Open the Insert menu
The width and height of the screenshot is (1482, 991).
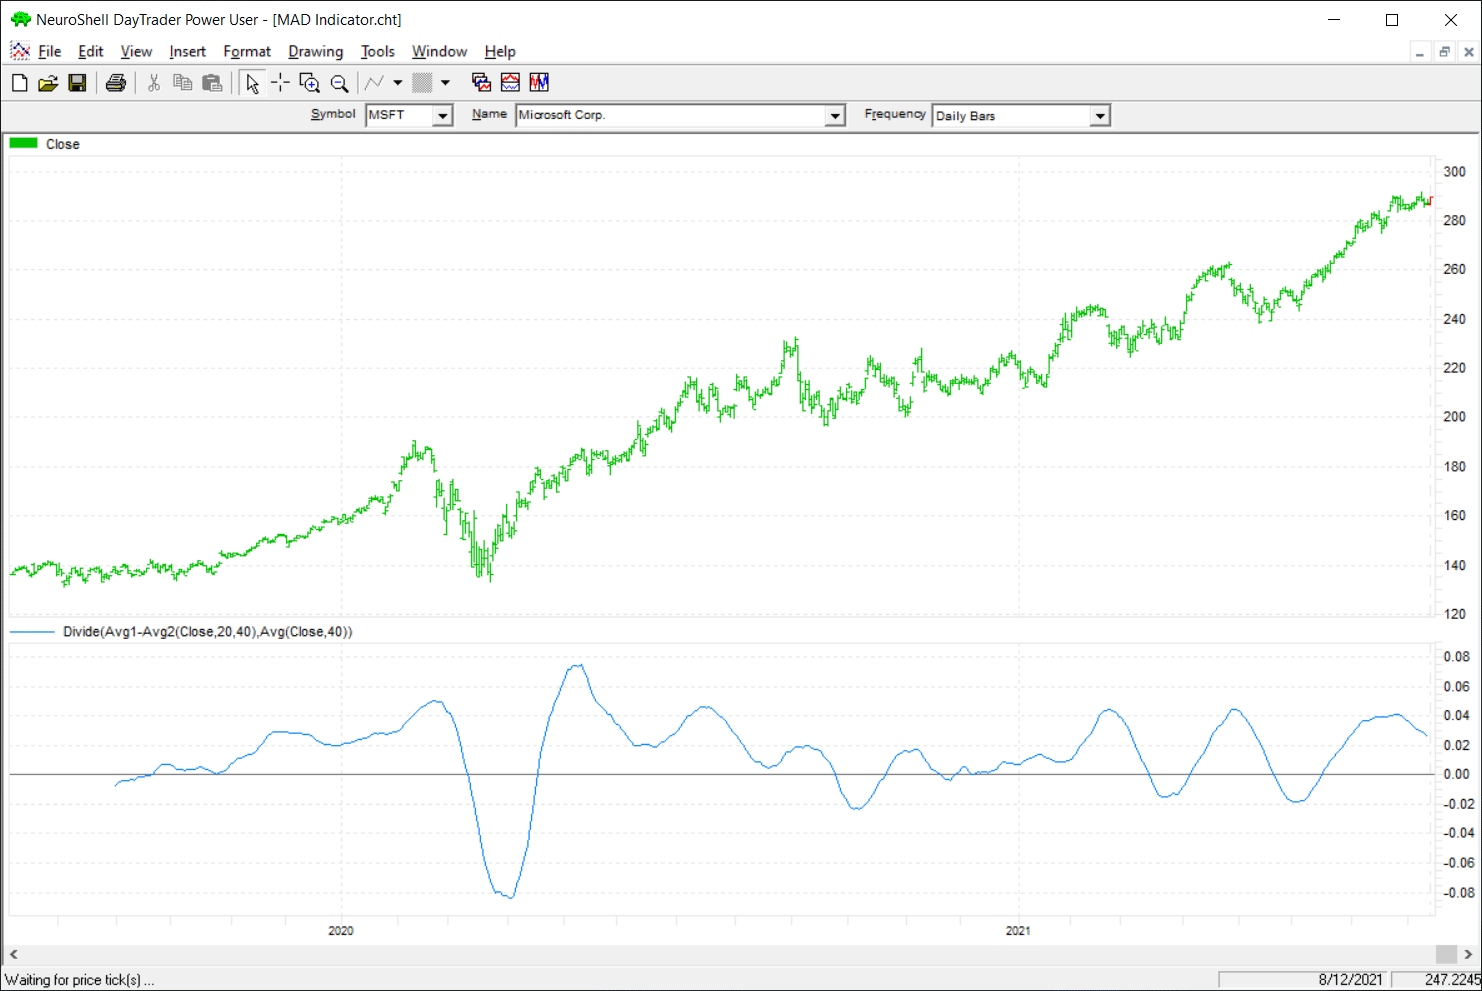point(187,52)
